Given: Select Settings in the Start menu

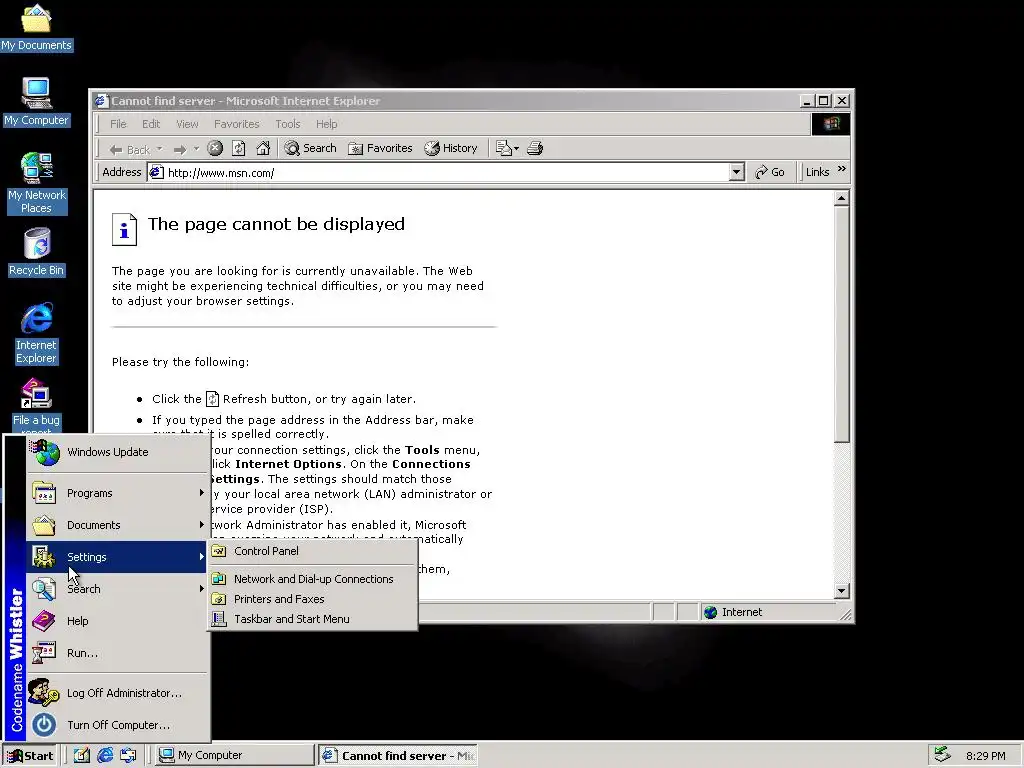Looking at the screenshot, I should [x=117, y=557].
